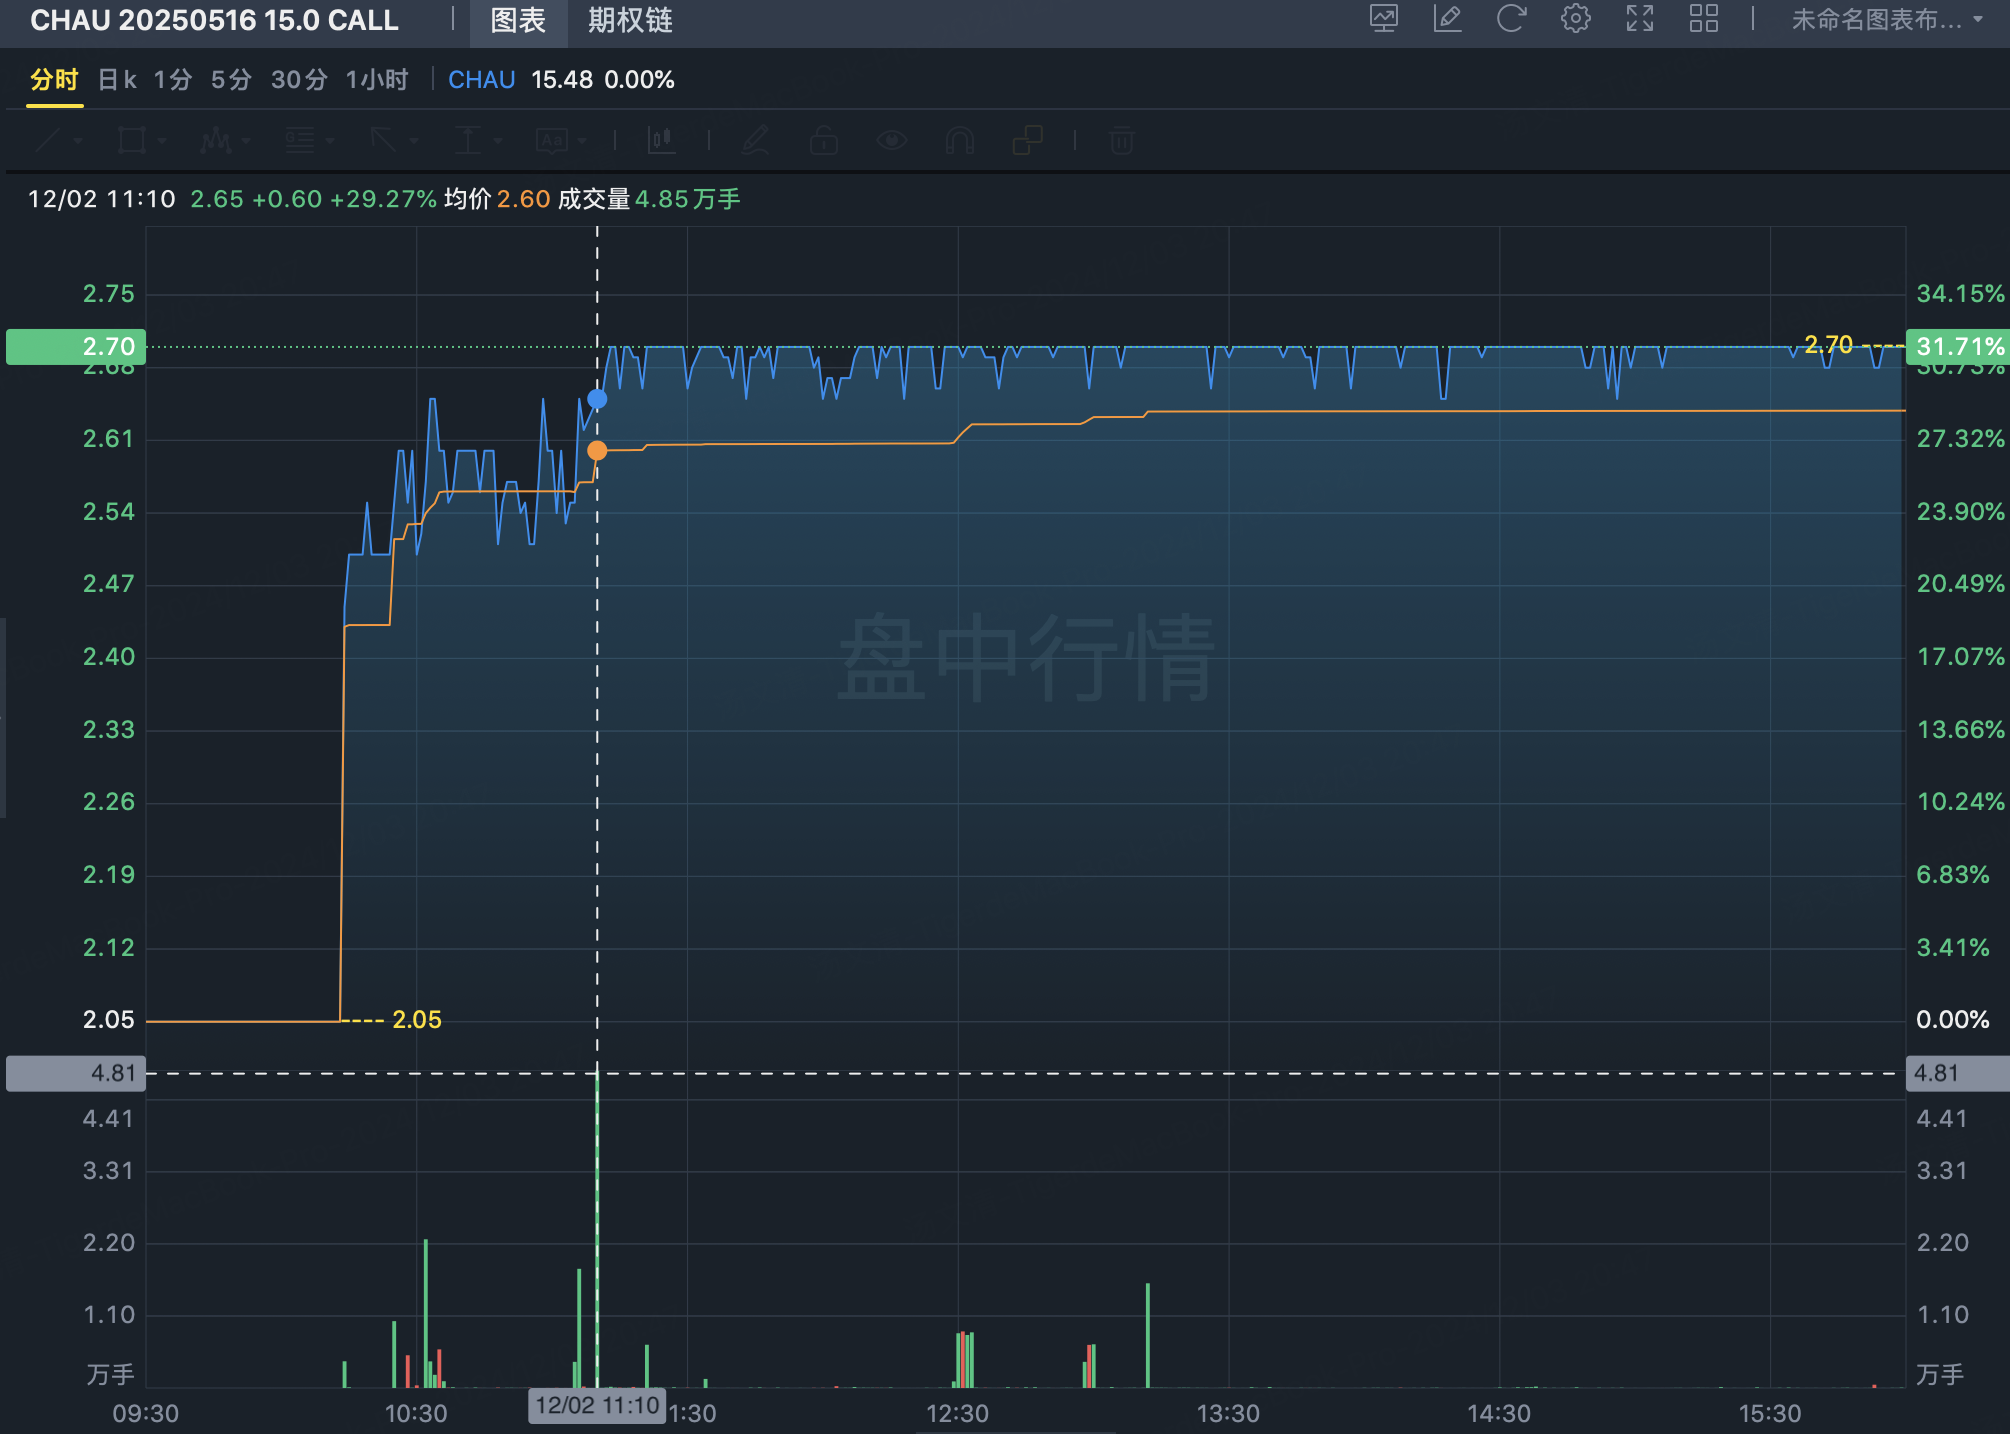Screen dimensions: 2010x1434
Task: Click the blue price point on the crosshair
Action: 597,399
